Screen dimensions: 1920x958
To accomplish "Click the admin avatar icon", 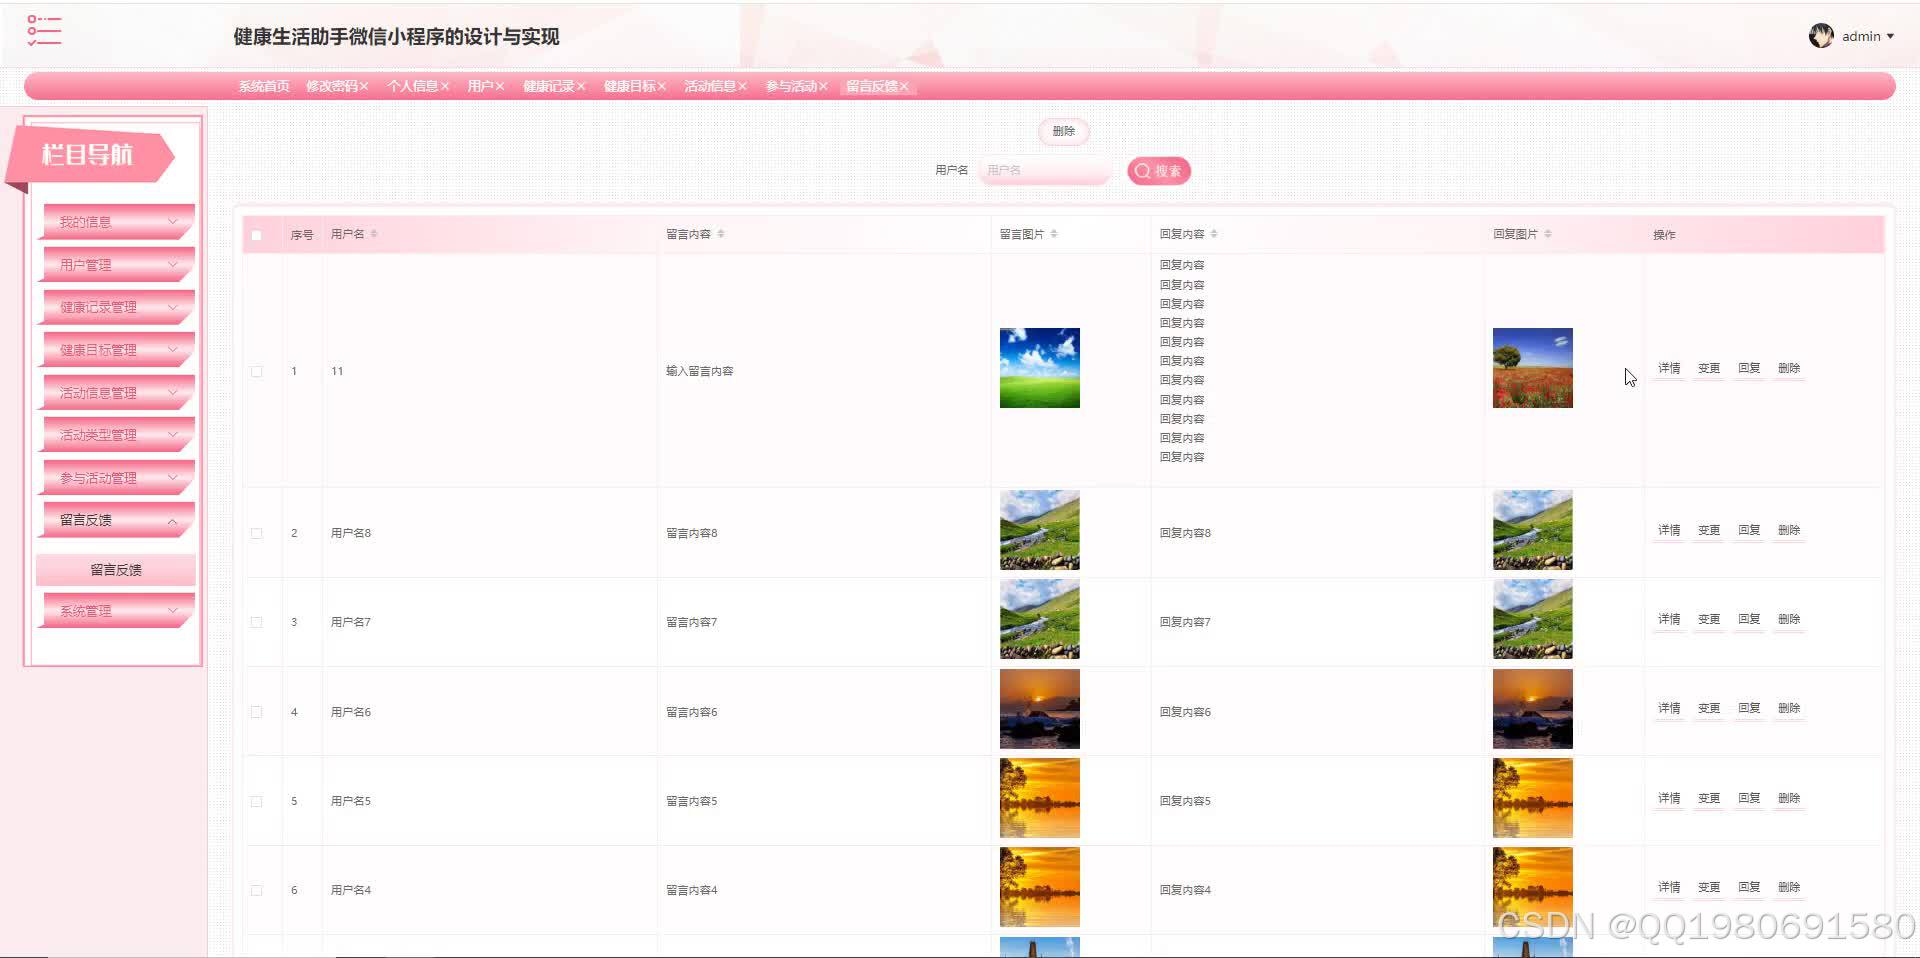I will coord(1822,35).
